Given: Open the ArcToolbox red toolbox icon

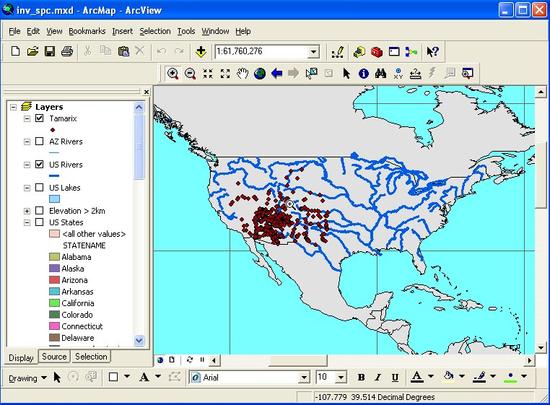Looking at the screenshot, I should [377, 52].
